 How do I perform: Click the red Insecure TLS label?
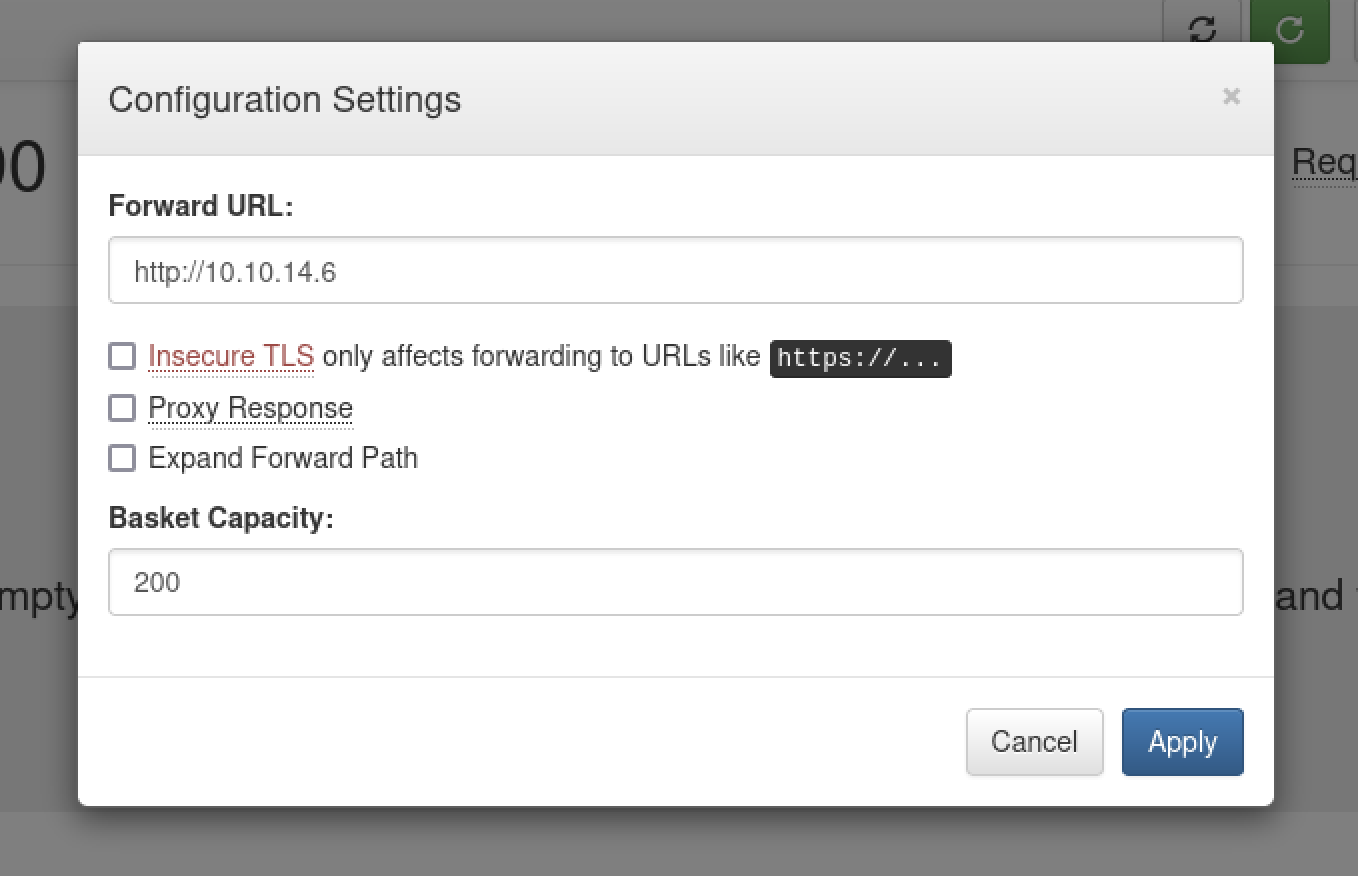coord(231,356)
